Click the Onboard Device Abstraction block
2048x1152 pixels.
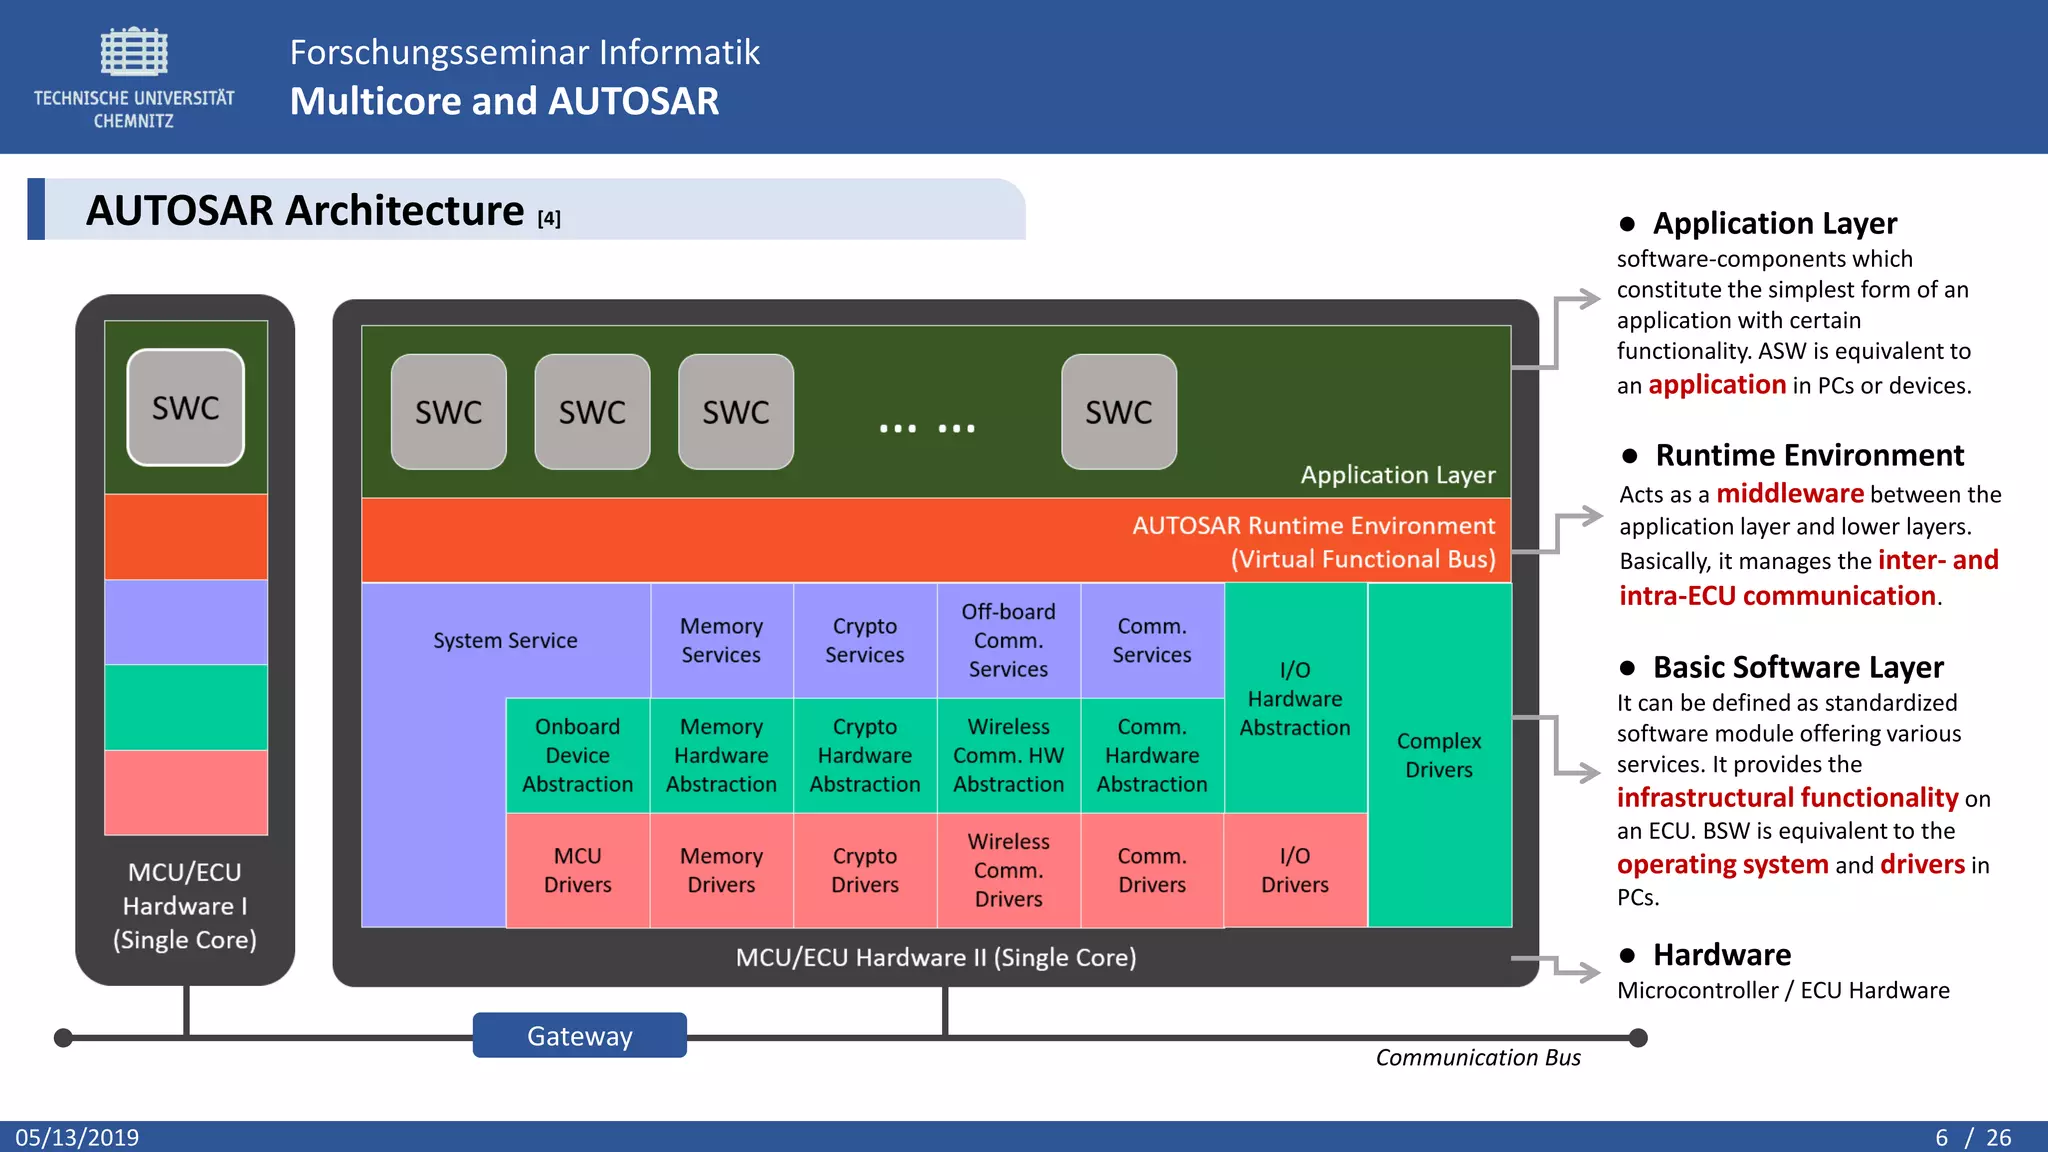[577, 756]
